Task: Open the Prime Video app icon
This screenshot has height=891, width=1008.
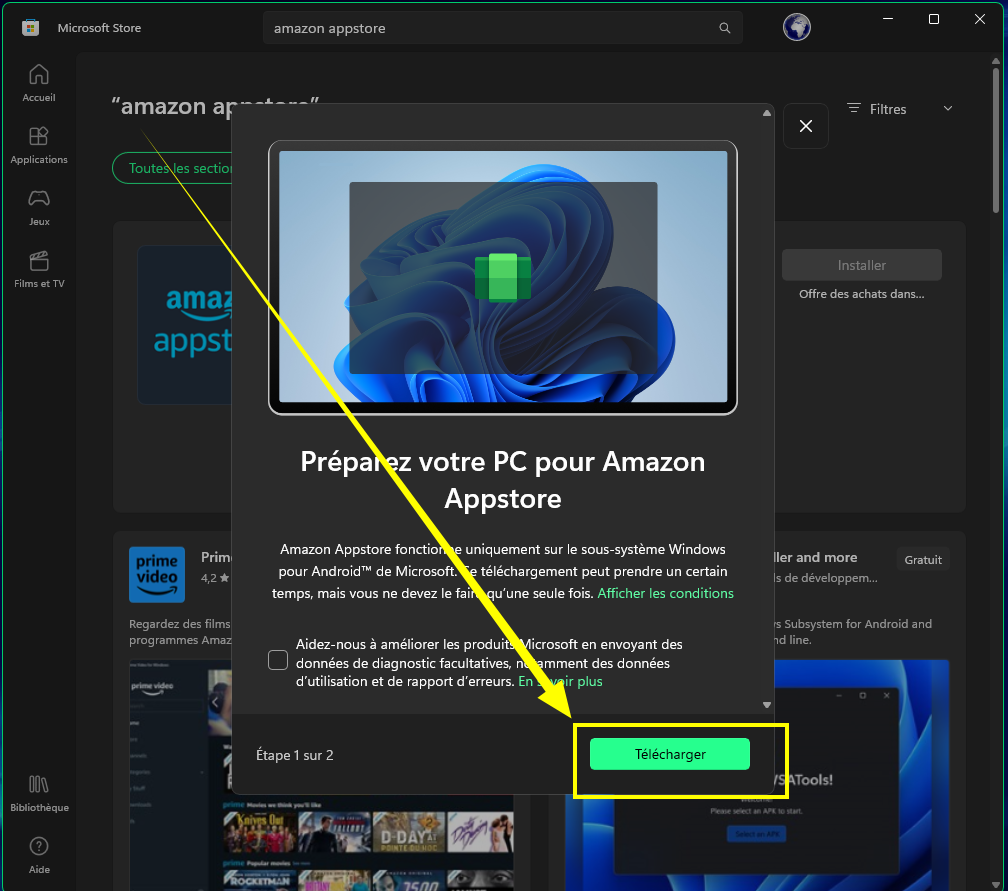Action: [157, 575]
